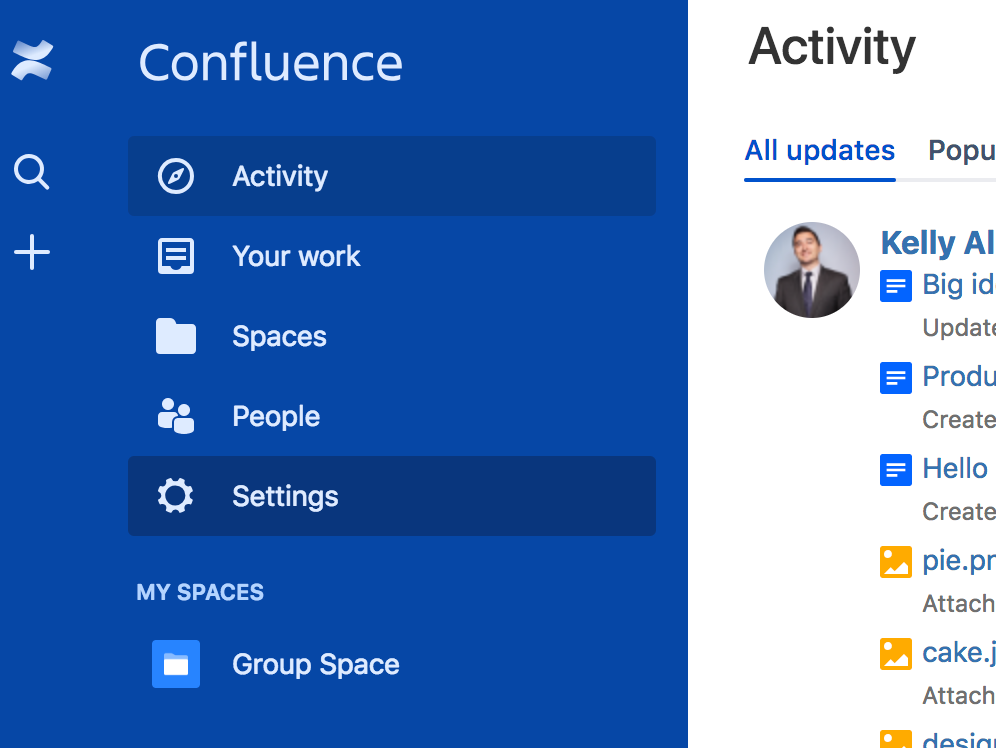Click the Group Space blue folder icon
This screenshot has height=748, width=996.
pyautogui.click(x=176, y=664)
